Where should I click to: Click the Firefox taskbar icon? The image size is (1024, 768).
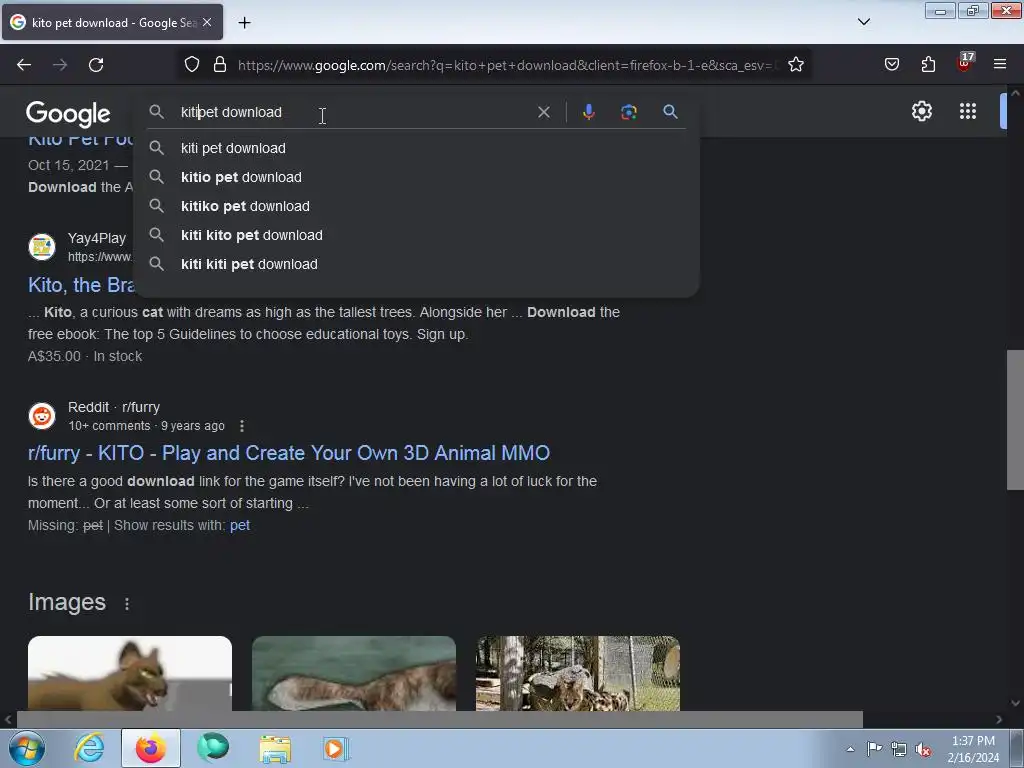[x=151, y=748]
